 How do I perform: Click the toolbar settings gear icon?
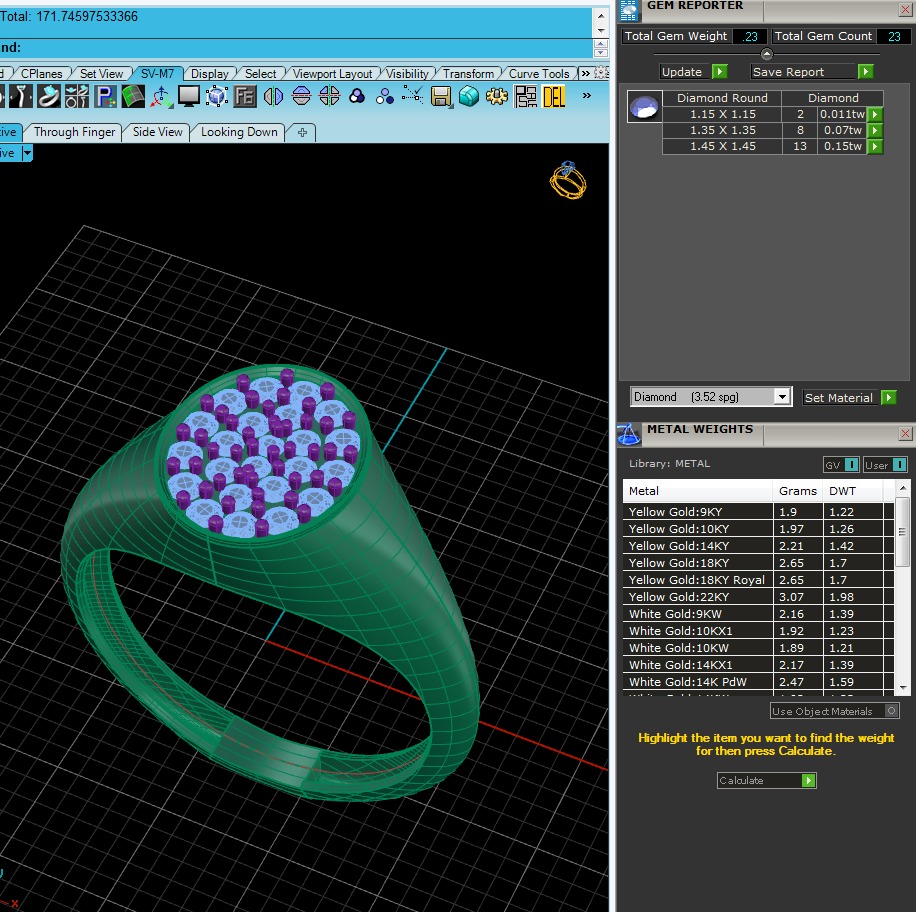coord(602,73)
